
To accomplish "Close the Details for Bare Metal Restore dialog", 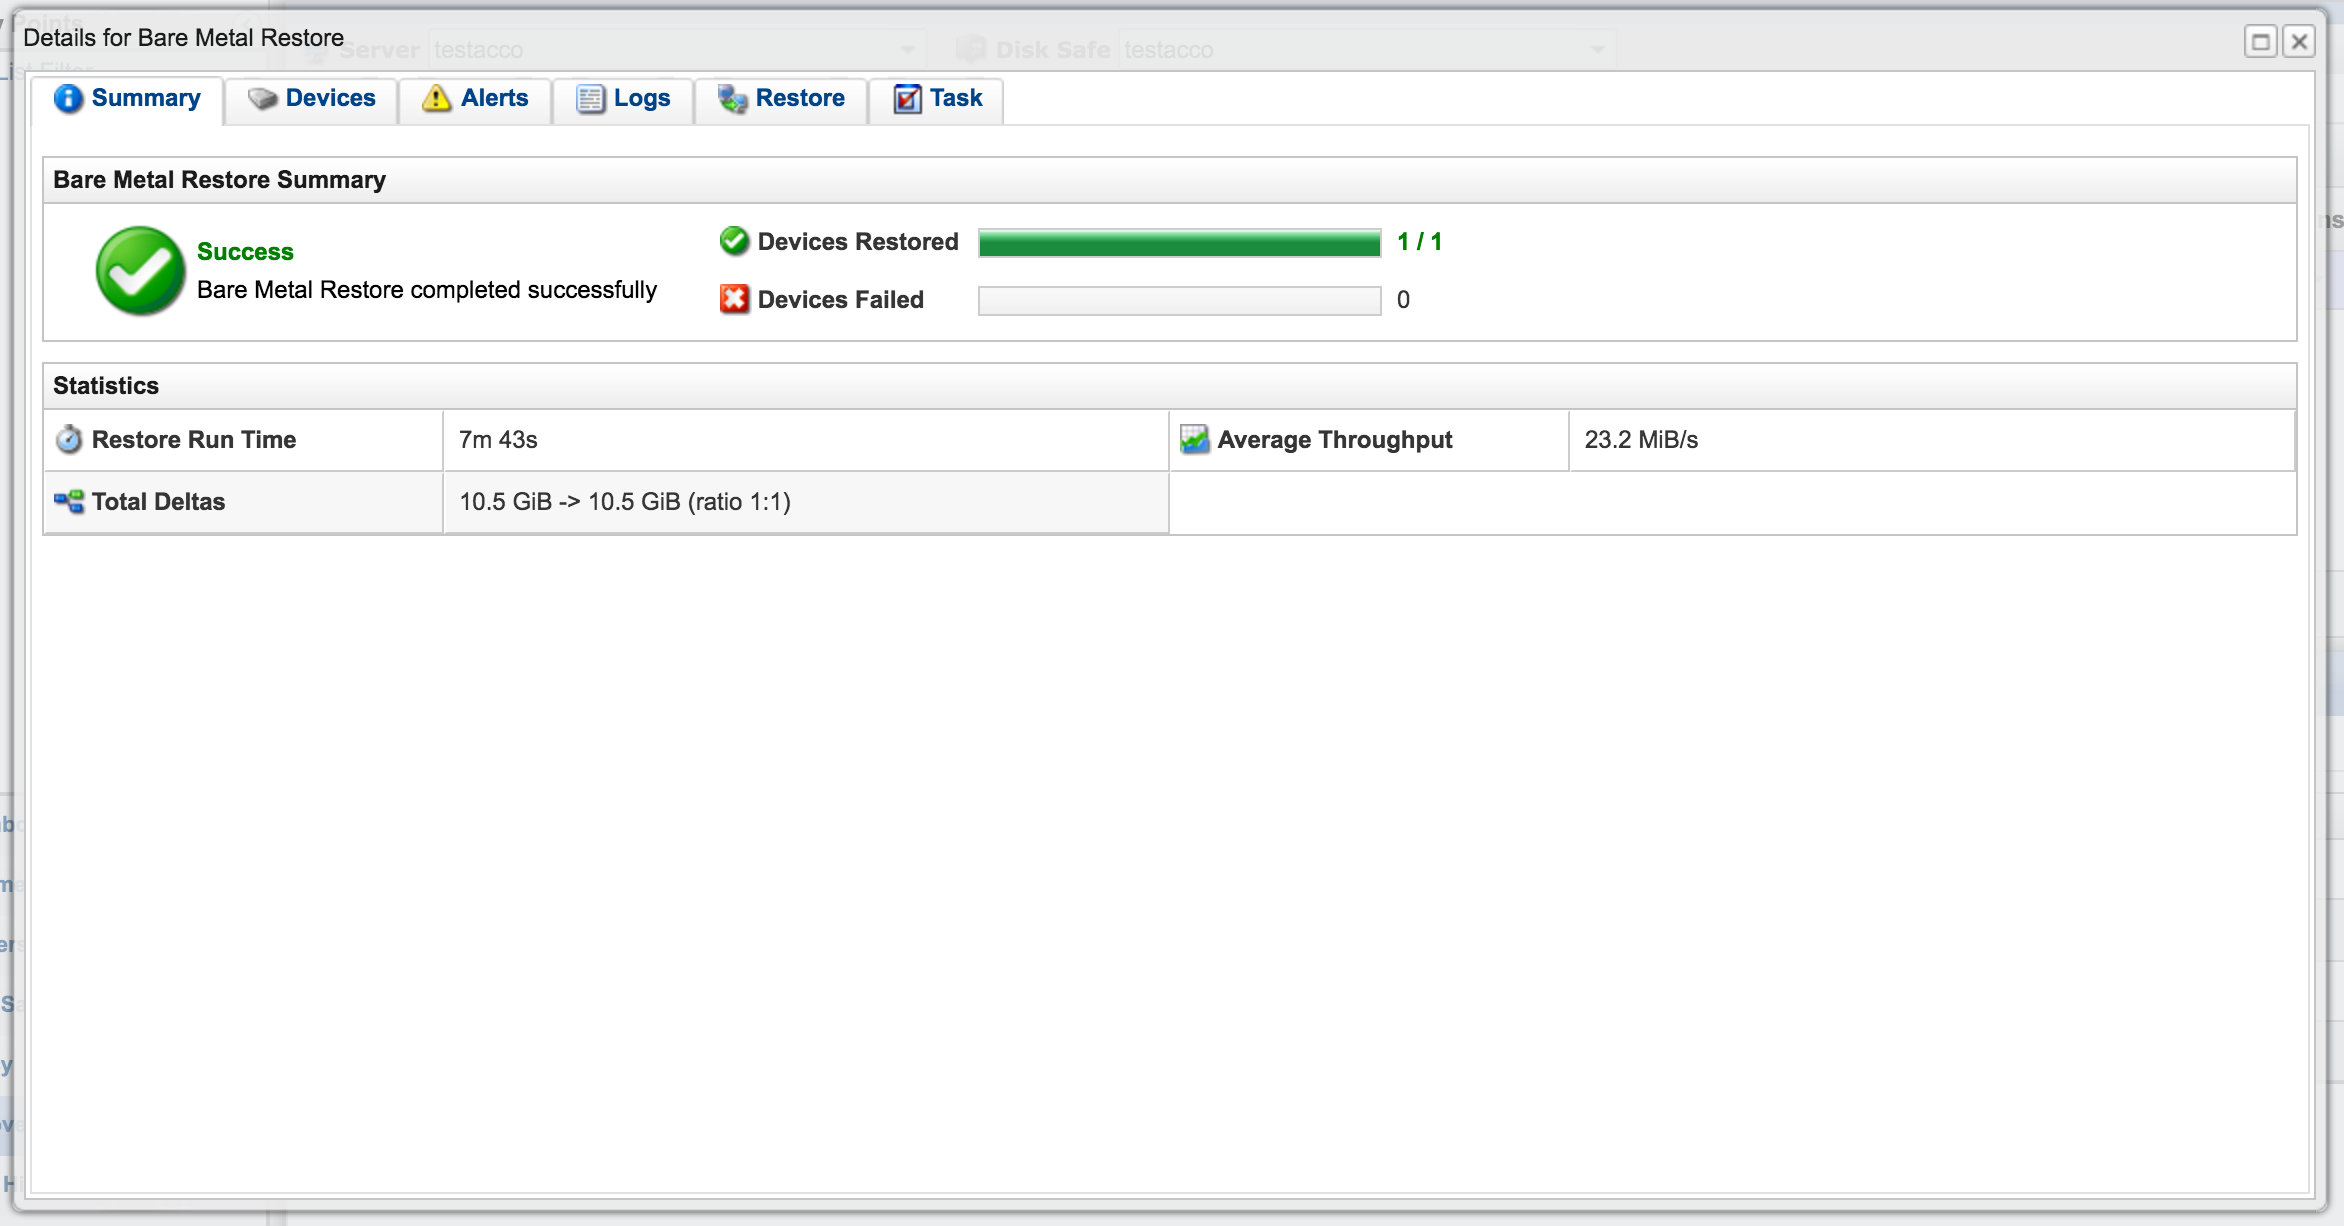I will coord(2299,42).
